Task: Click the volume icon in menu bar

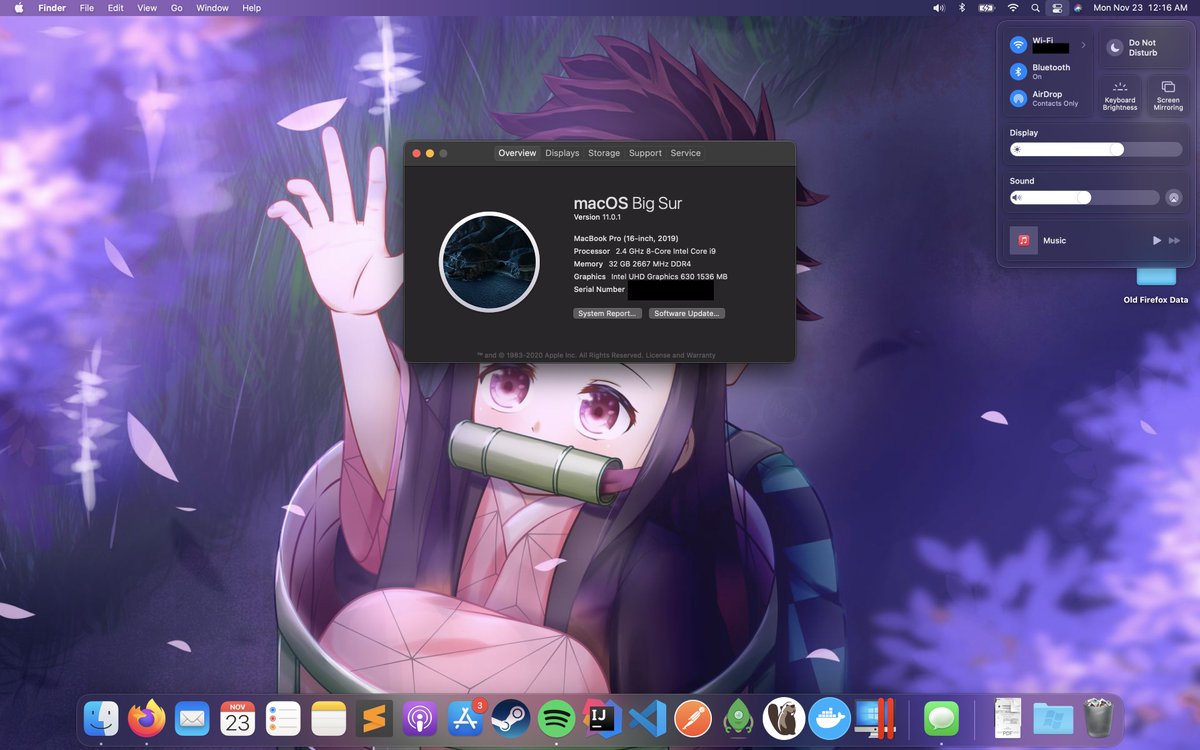Action: 938,8
